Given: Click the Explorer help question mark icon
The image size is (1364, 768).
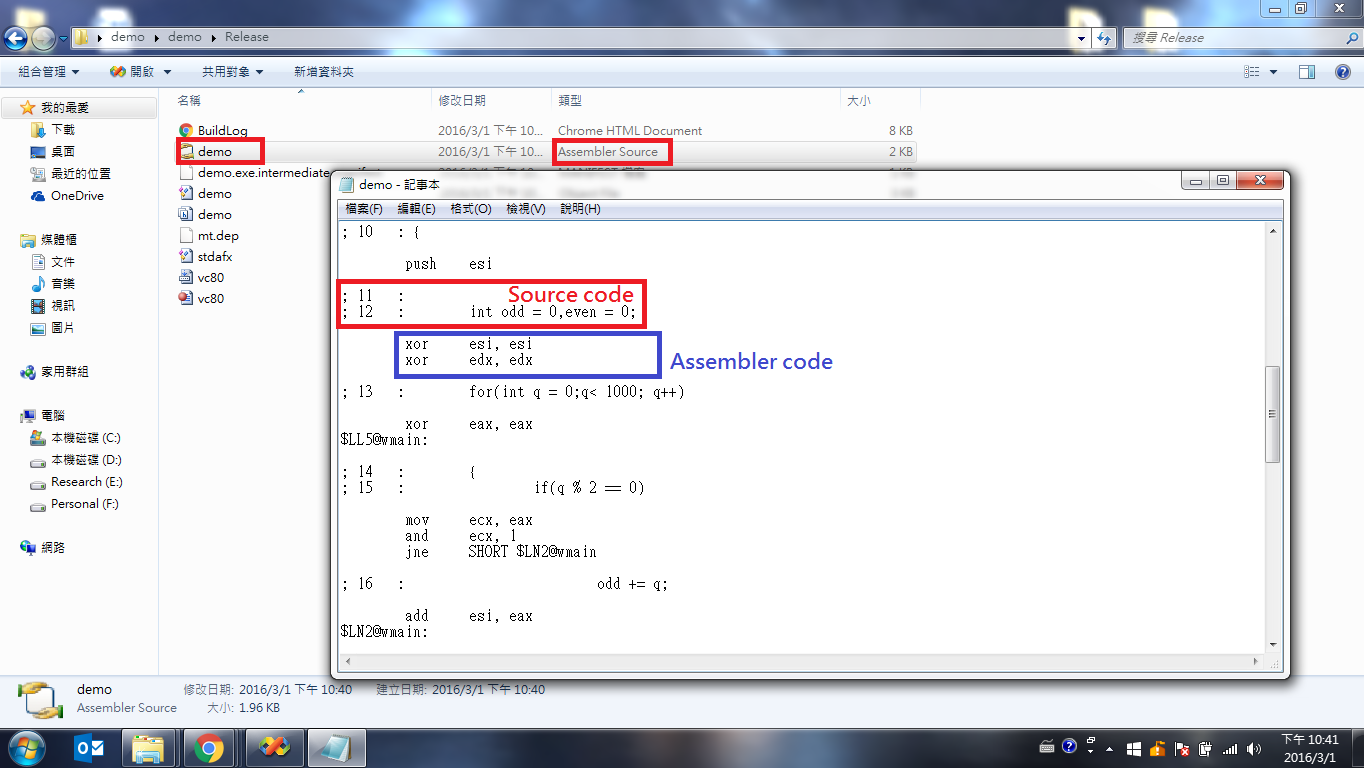Looking at the screenshot, I should click(x=1343, y=71).
